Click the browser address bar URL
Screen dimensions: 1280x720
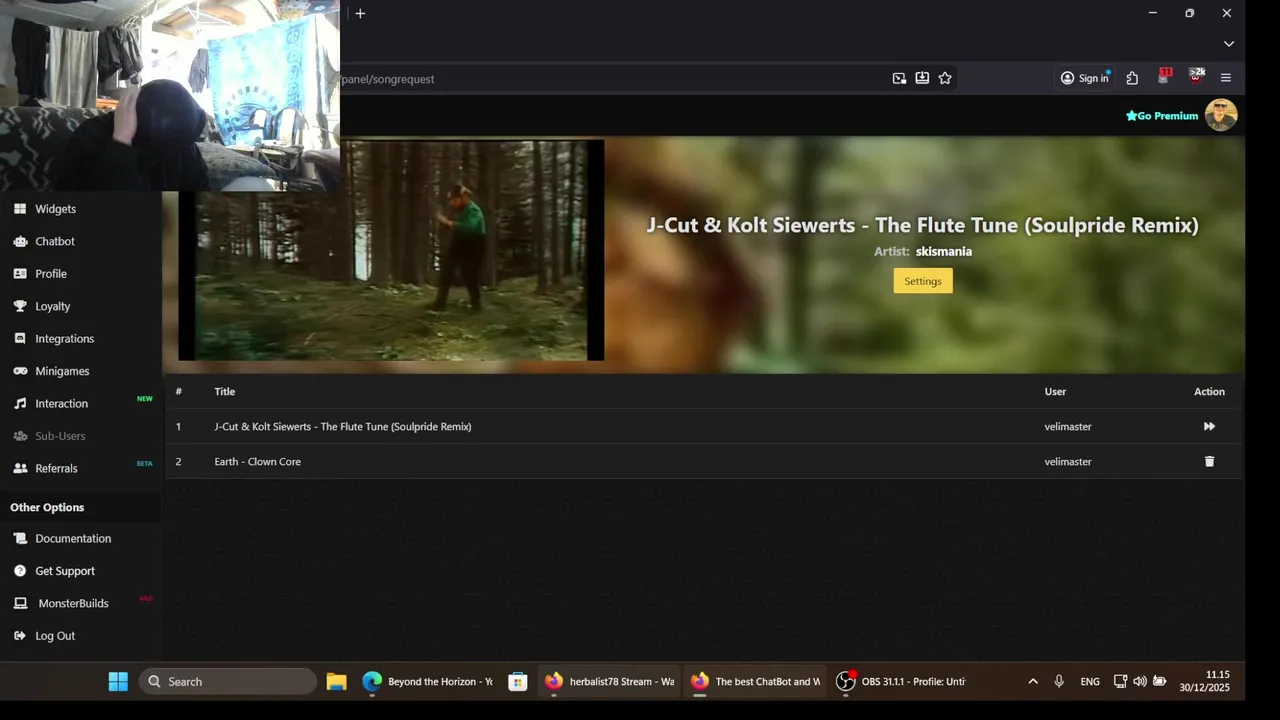(388, 79)
